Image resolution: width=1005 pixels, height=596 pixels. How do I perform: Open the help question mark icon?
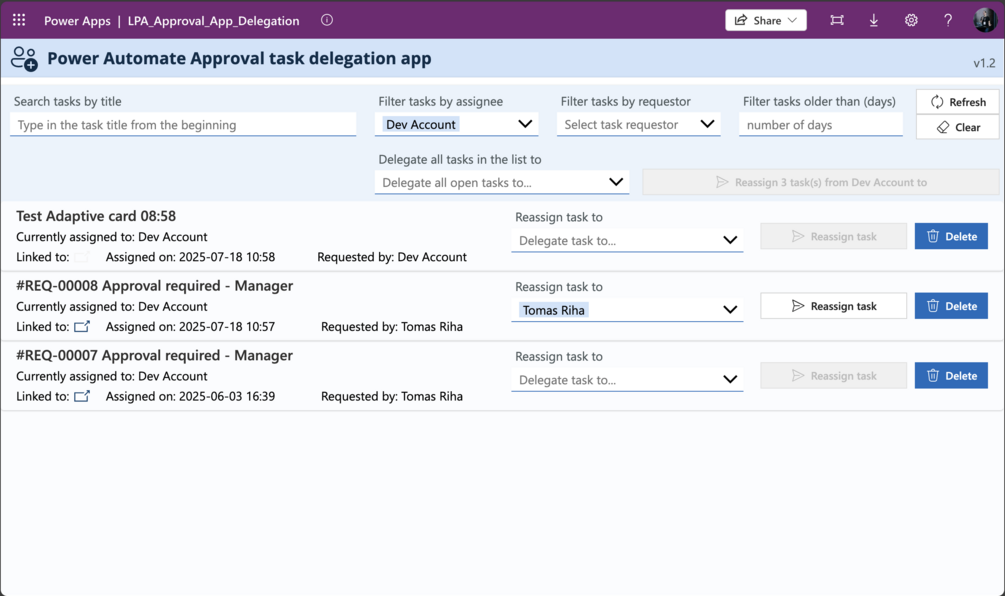click(948, 20)
